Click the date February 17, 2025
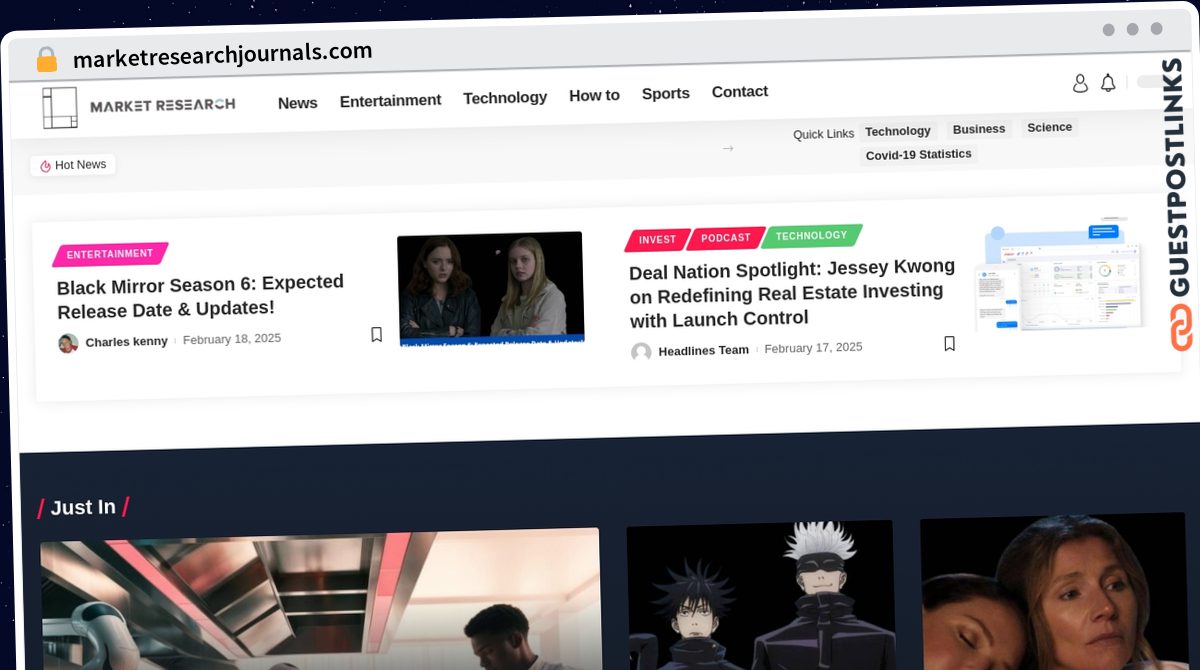This screenshot has width=1200, height=670. [813, 348]
